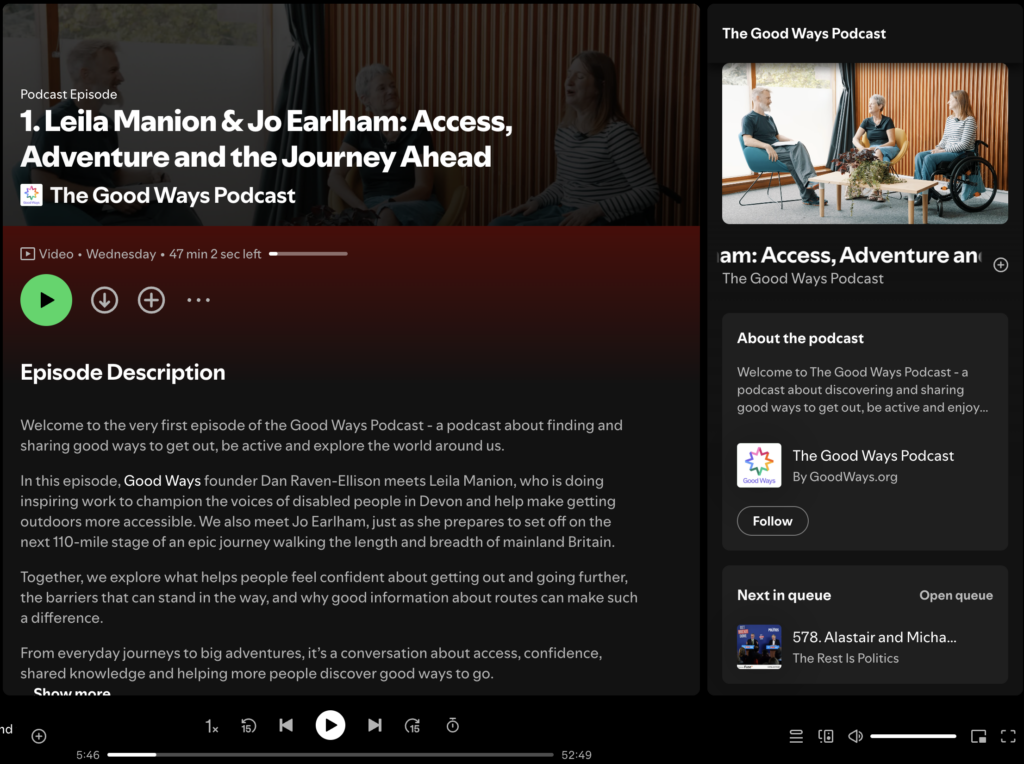This screenshot has width=1024, height=764.
Task: Add current track via plus icon in player bar
Action: (x=39, y=737)
